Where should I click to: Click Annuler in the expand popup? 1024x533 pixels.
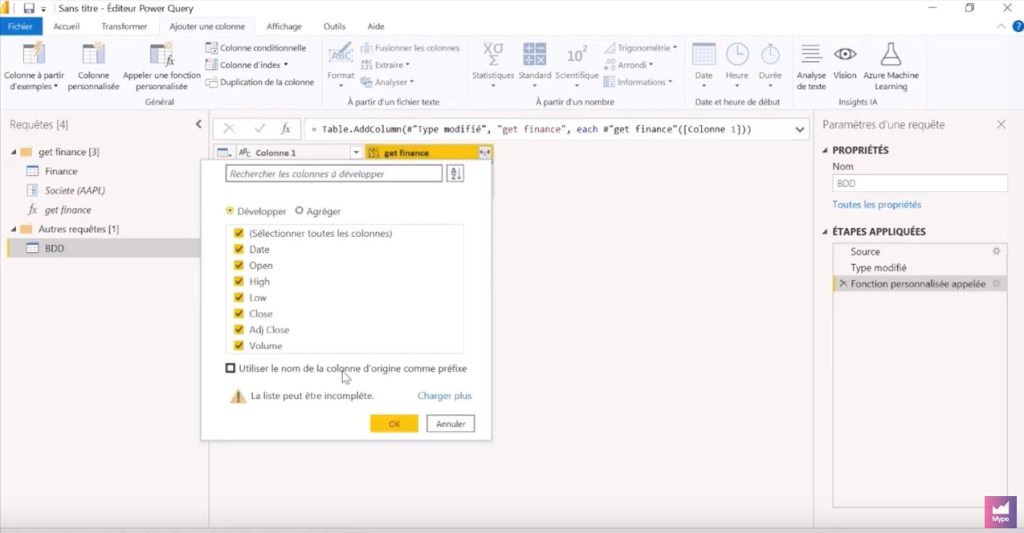click(x=451, y=423)
